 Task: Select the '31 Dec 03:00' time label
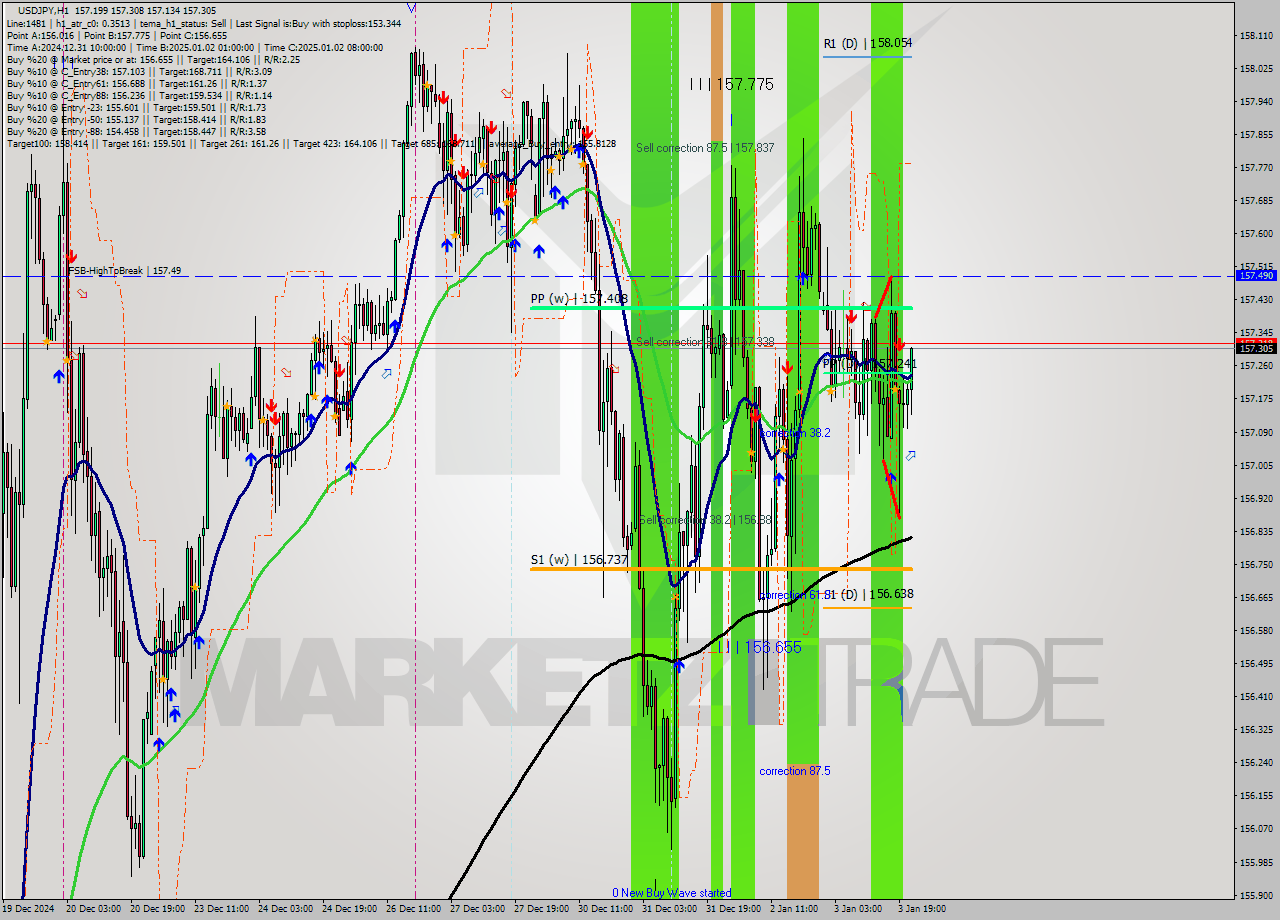click(669, 909)
